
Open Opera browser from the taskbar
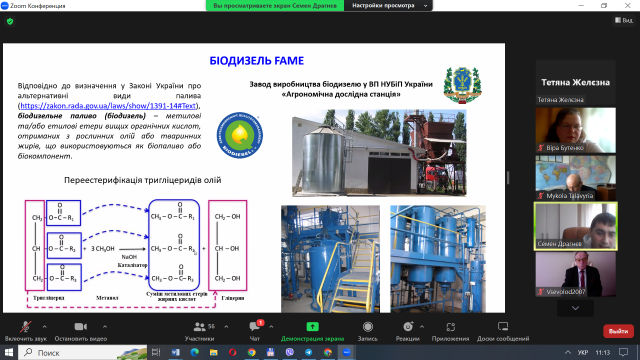(x=233, y=352)
